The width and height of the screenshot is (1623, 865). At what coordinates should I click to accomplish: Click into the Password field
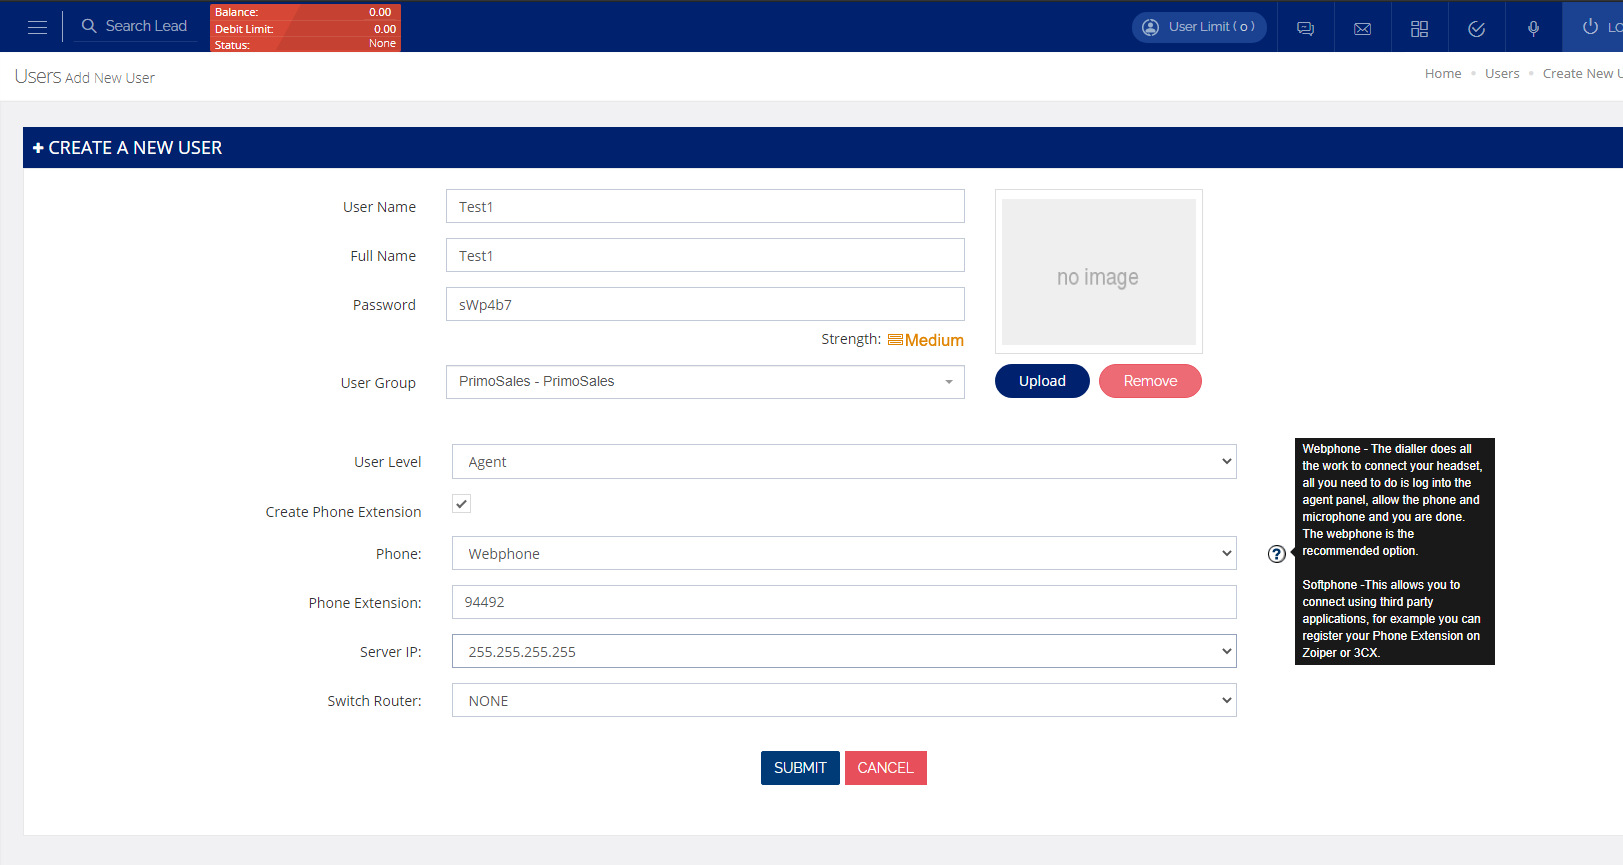click(x=704, y=305)
